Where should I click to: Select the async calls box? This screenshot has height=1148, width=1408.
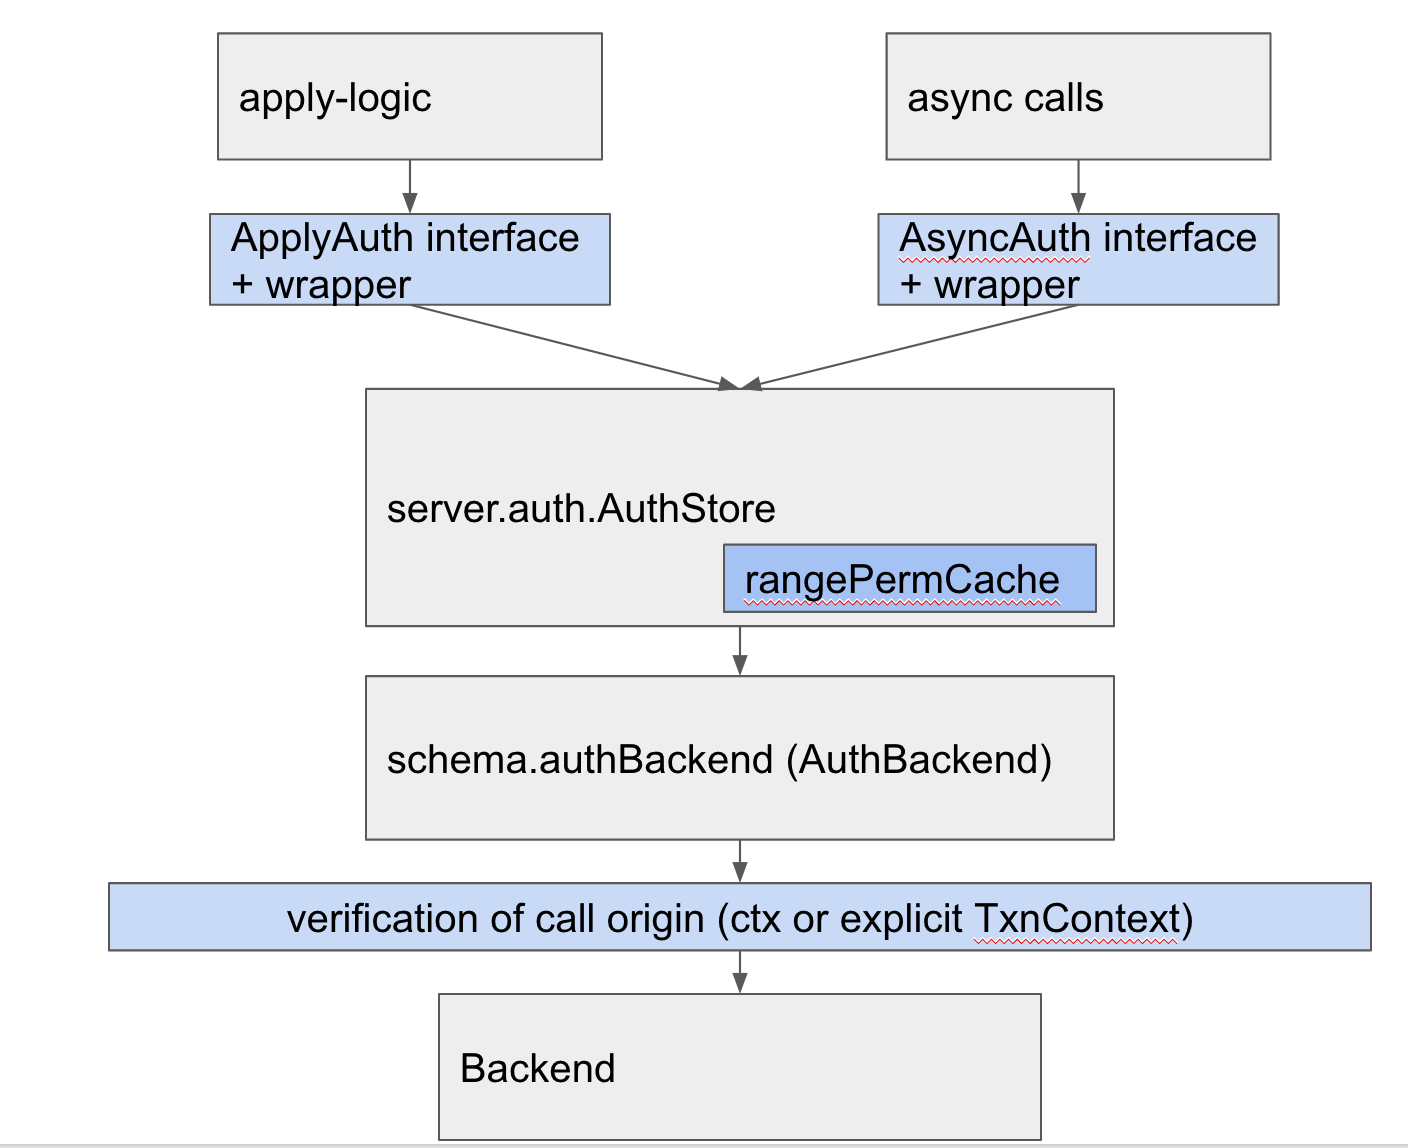pyautogui.click(x=1078, y=96)
